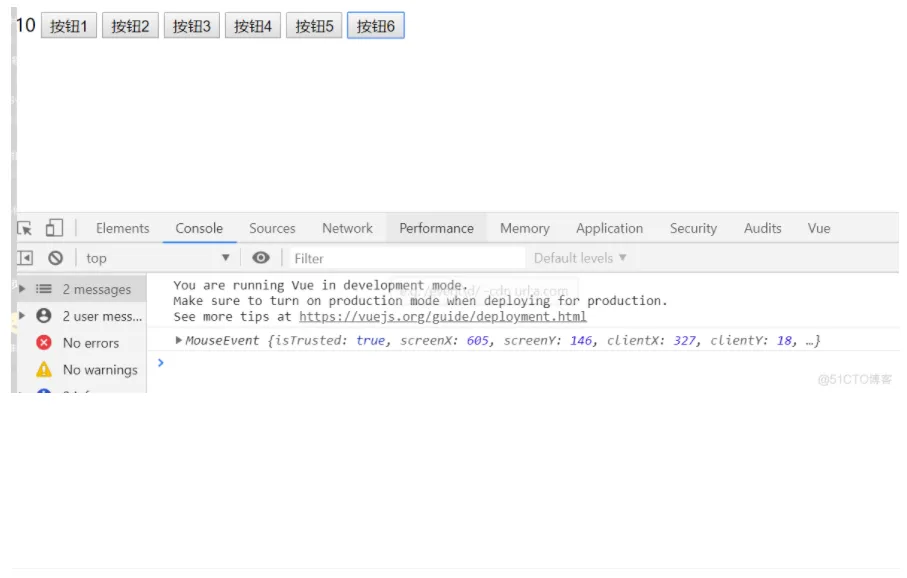This screenshot has height=578, width=907.
Task: Expand the MouseEvent object log
Action: pyautogui.click(x=179, y=340)
